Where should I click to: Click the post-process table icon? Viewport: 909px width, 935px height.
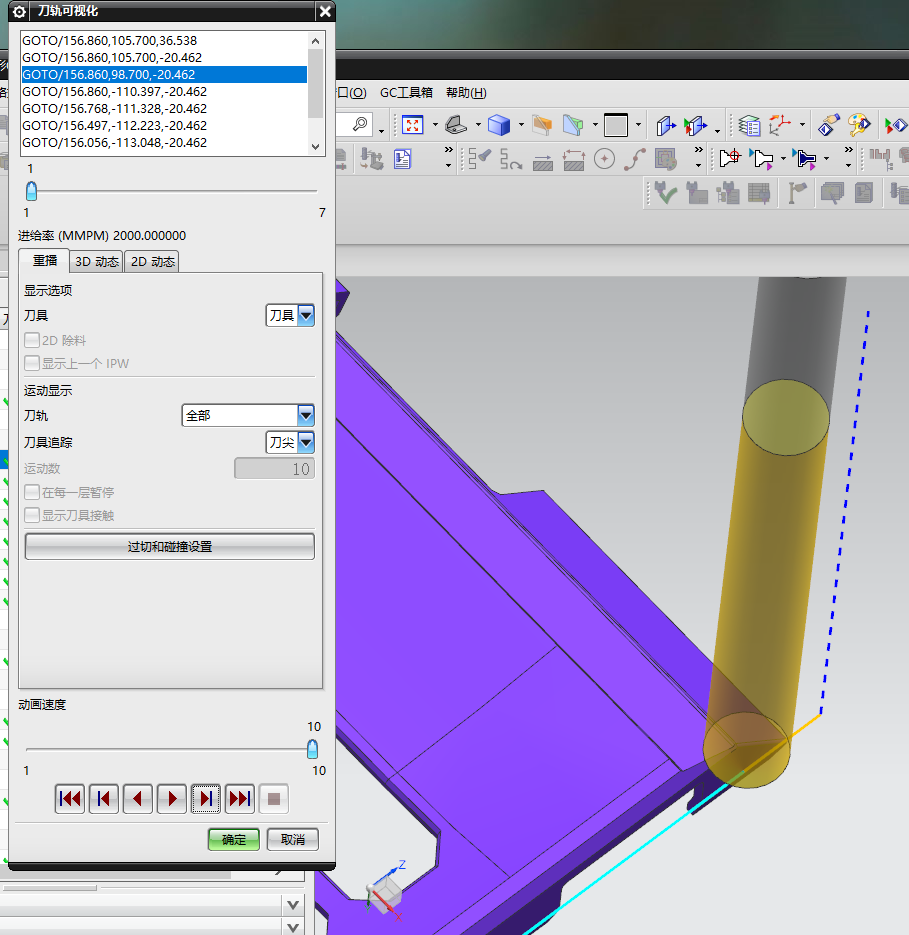(x=759, y=193)
